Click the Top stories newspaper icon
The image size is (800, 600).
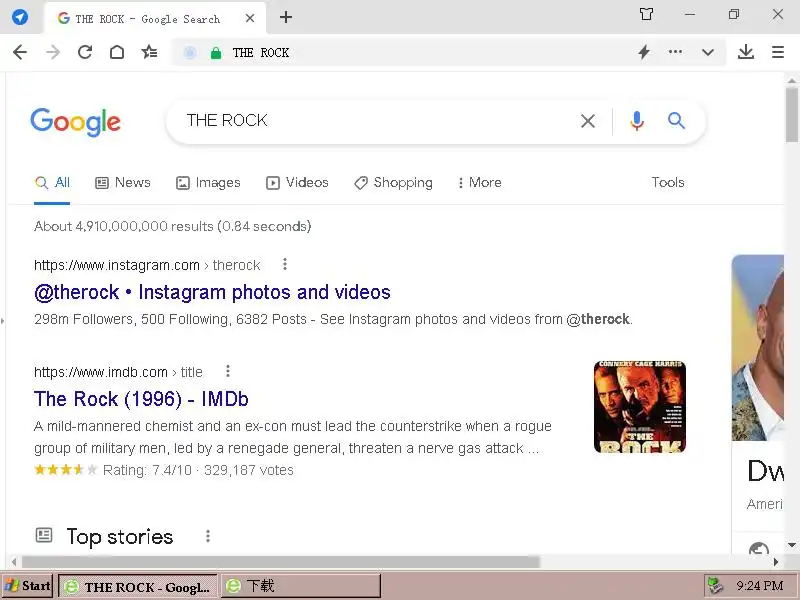click(44, 535)
